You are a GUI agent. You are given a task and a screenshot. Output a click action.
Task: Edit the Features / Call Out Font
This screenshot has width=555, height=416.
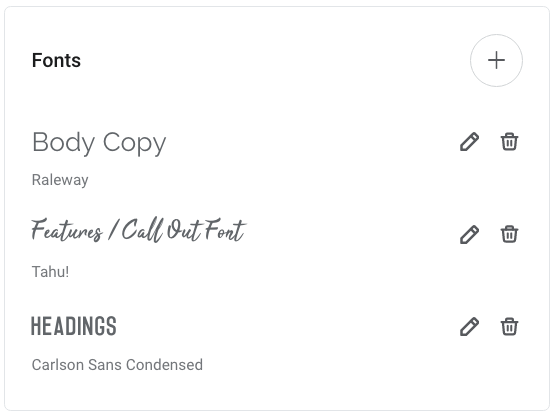(x=469, y=234)
